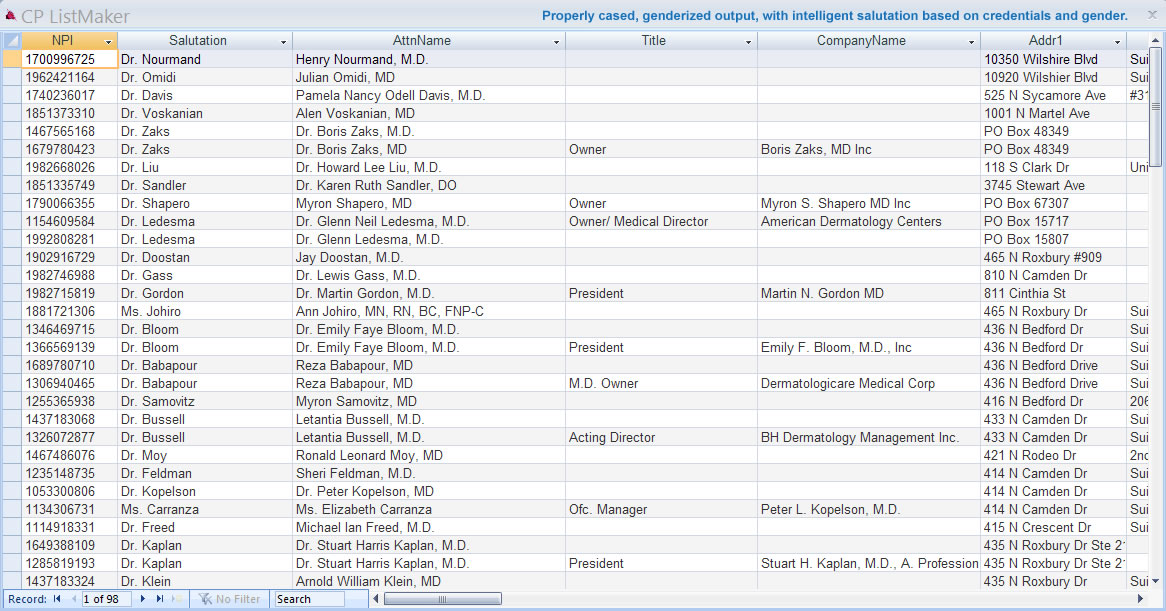Screen dimensions: 1166x611
Task: Click the horizontal scrollbar thumb
Action: 414,599
